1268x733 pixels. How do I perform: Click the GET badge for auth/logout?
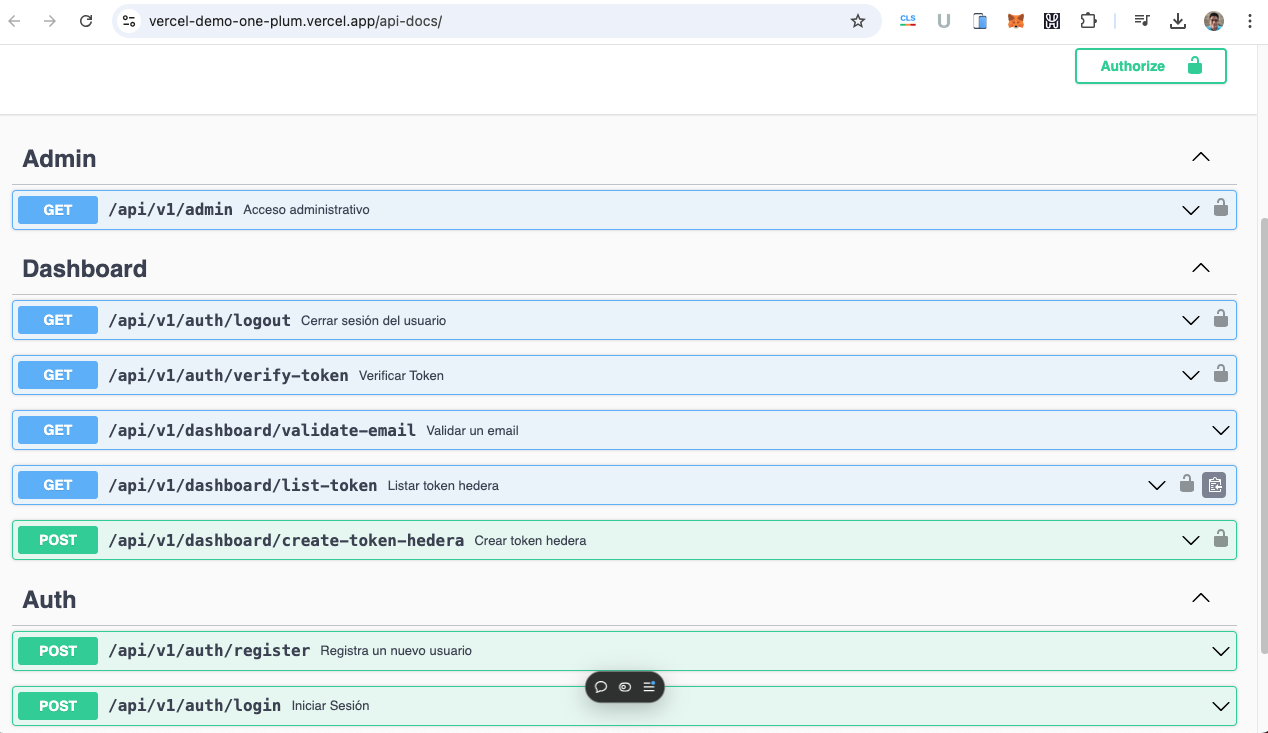(58, 320)
